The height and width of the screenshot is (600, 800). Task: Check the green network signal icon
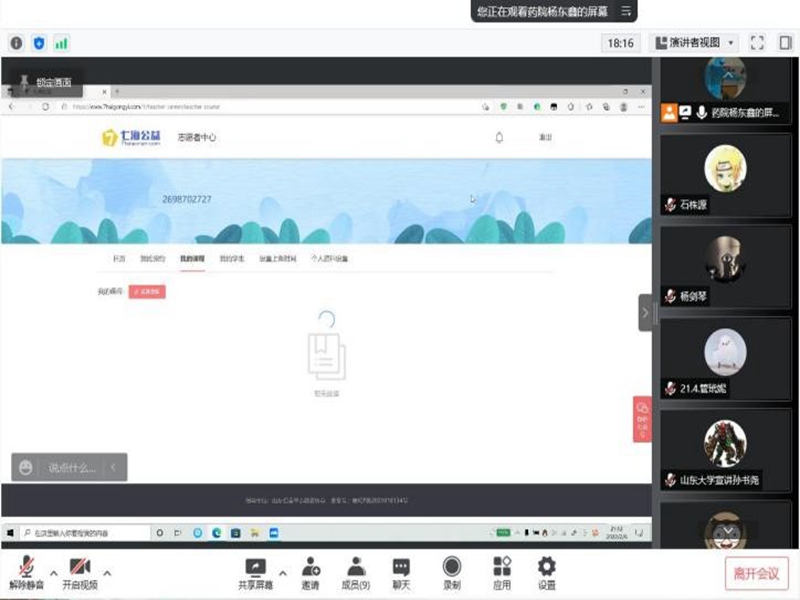(62, 43)
